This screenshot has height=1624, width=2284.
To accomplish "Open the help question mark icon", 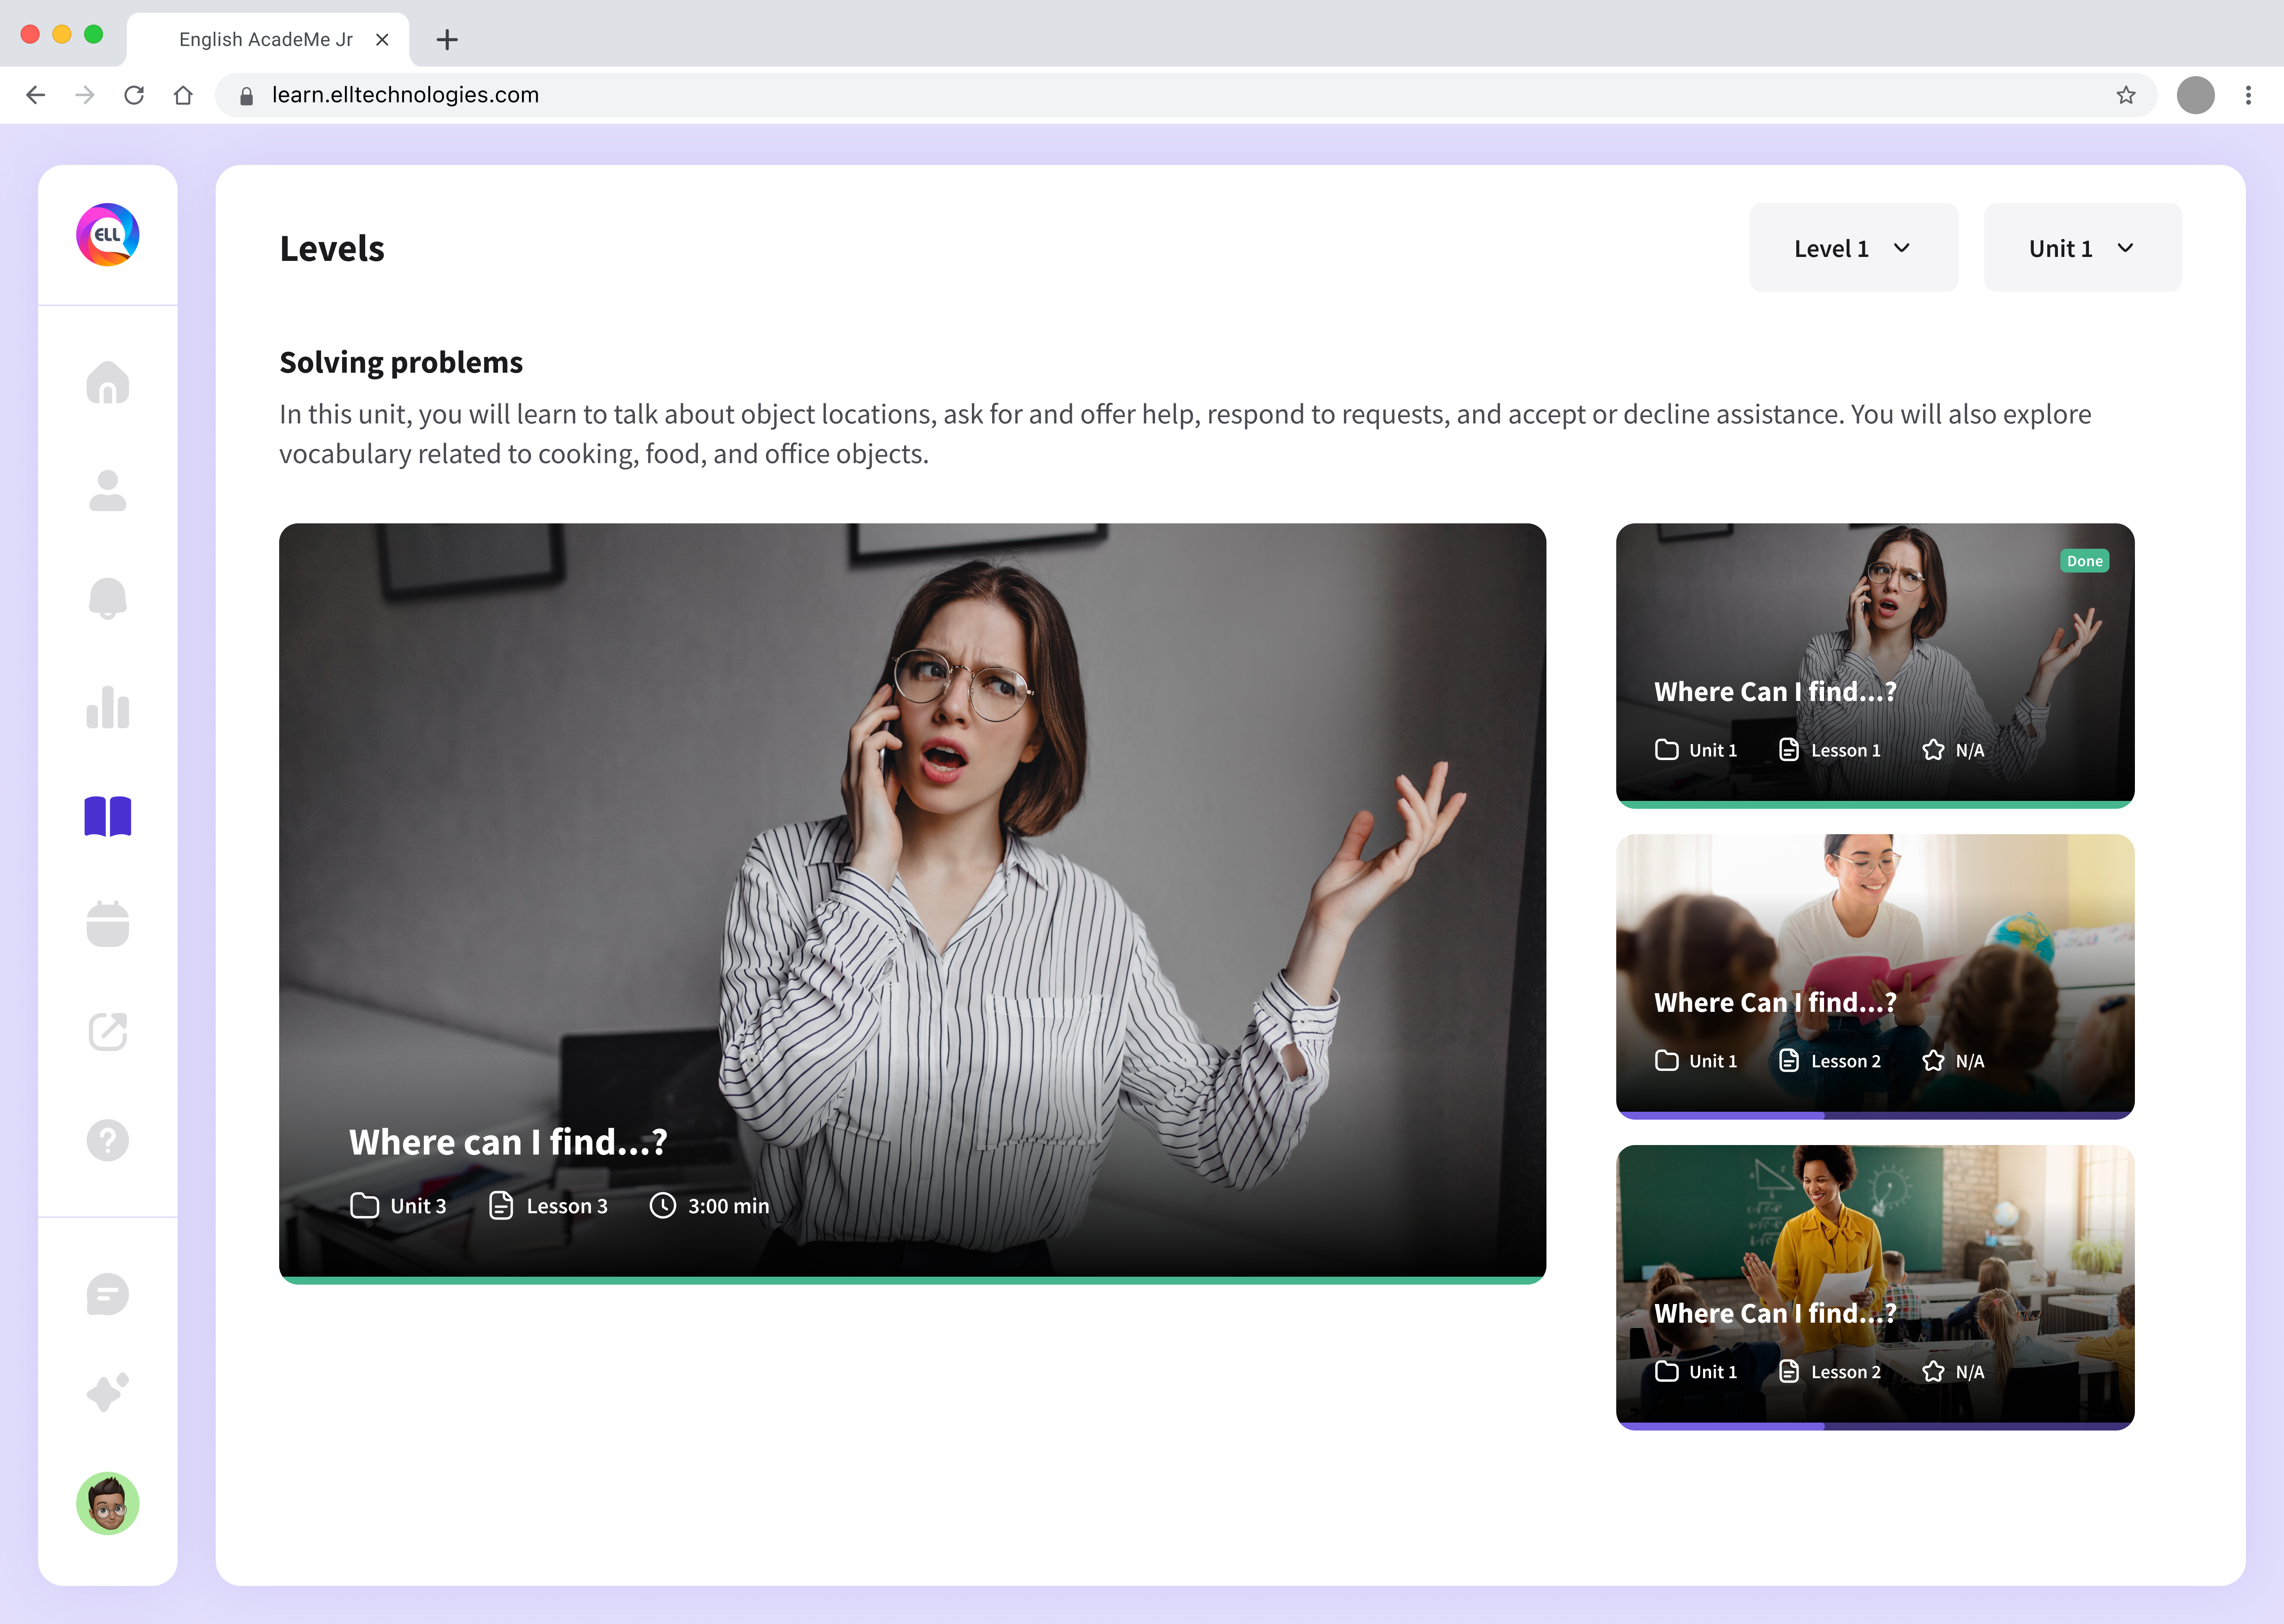I will (x=107, y=1140).
